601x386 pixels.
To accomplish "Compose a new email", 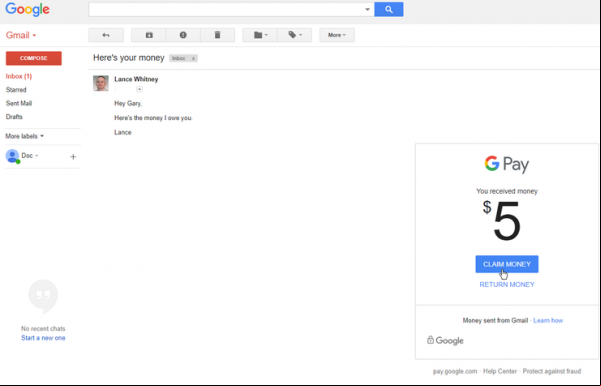I will 34,58.
